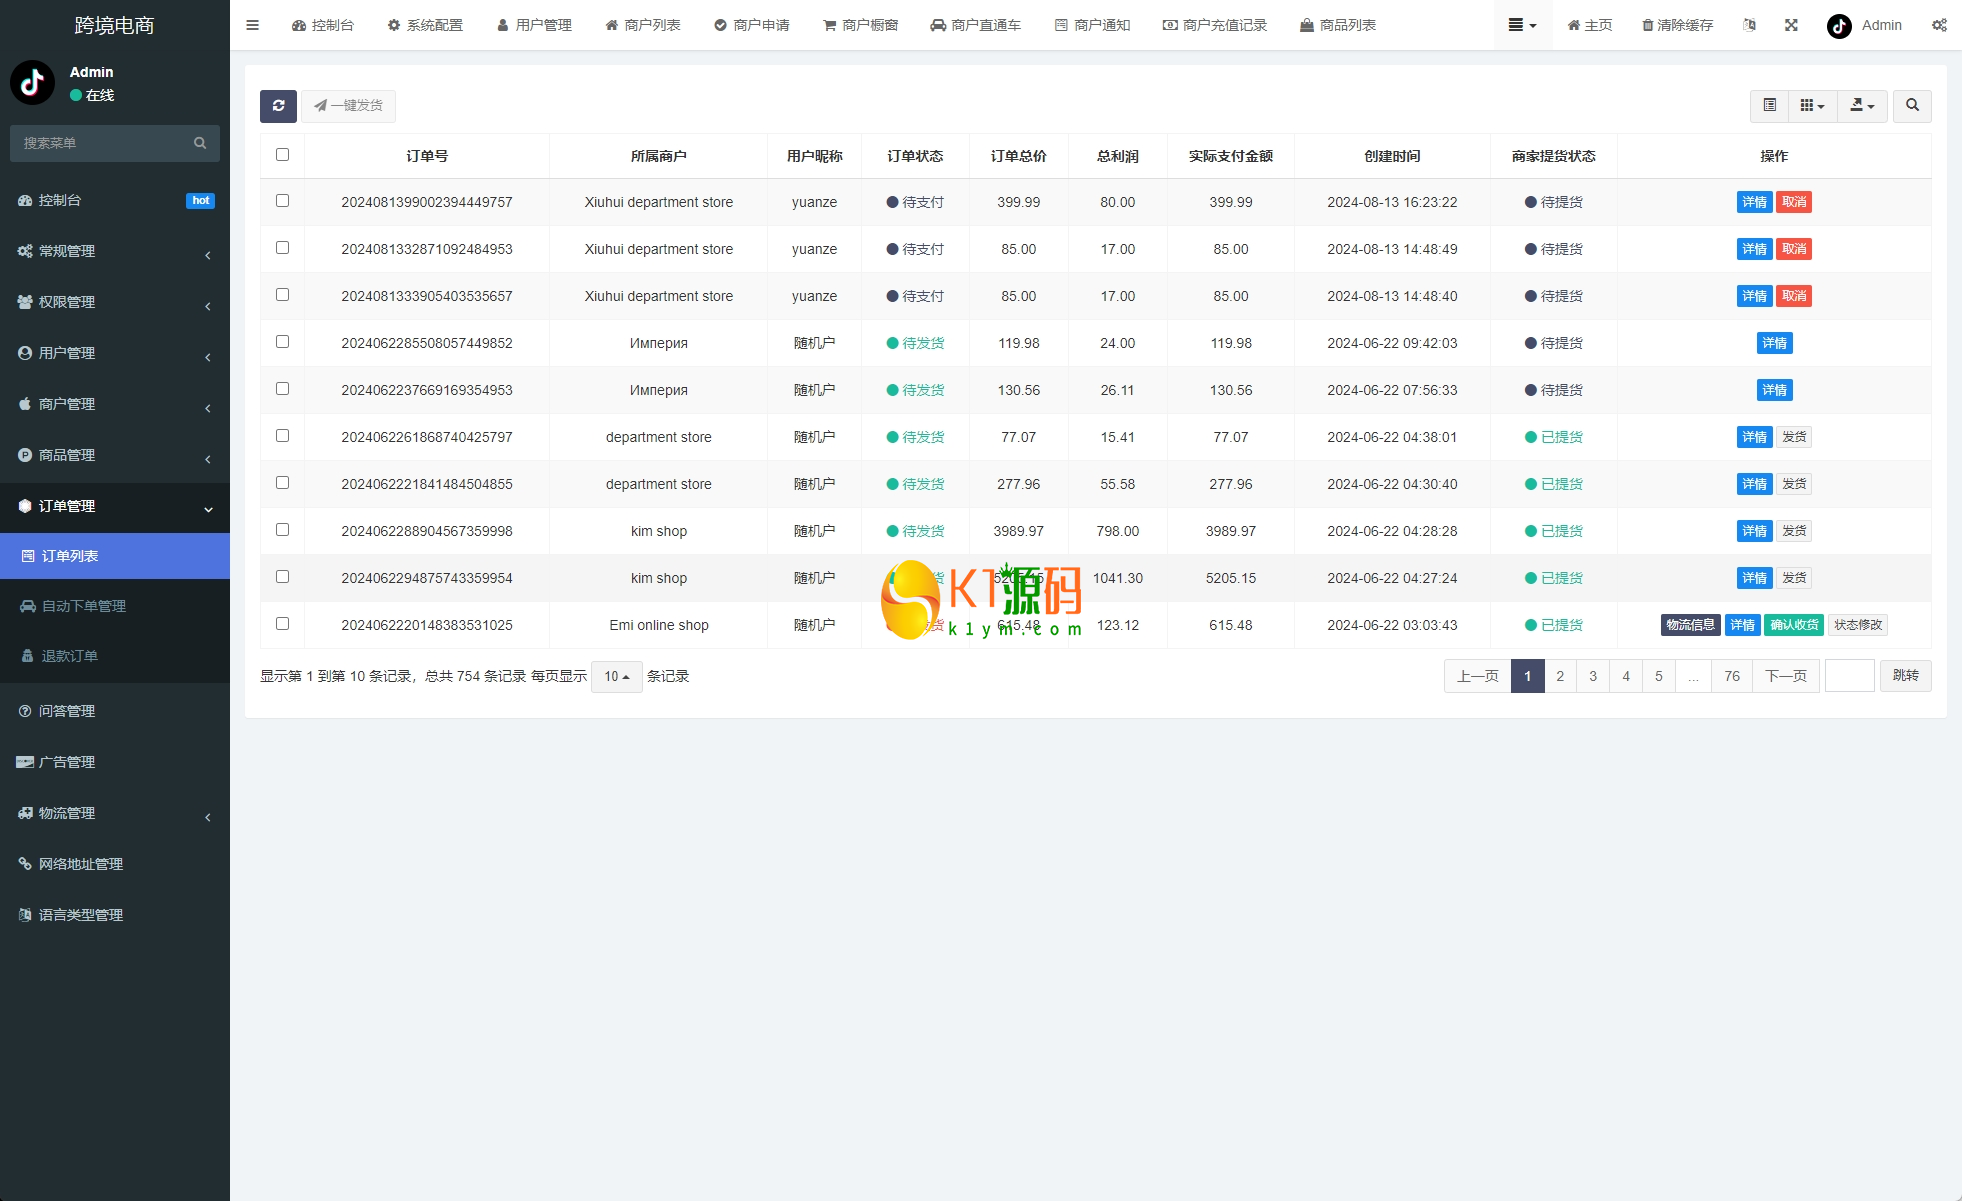Check the box for order 202406222184148450 4855
The width and height of the screenshot is (1962, 1201).
pyautogui.click(x=282, y=482)
